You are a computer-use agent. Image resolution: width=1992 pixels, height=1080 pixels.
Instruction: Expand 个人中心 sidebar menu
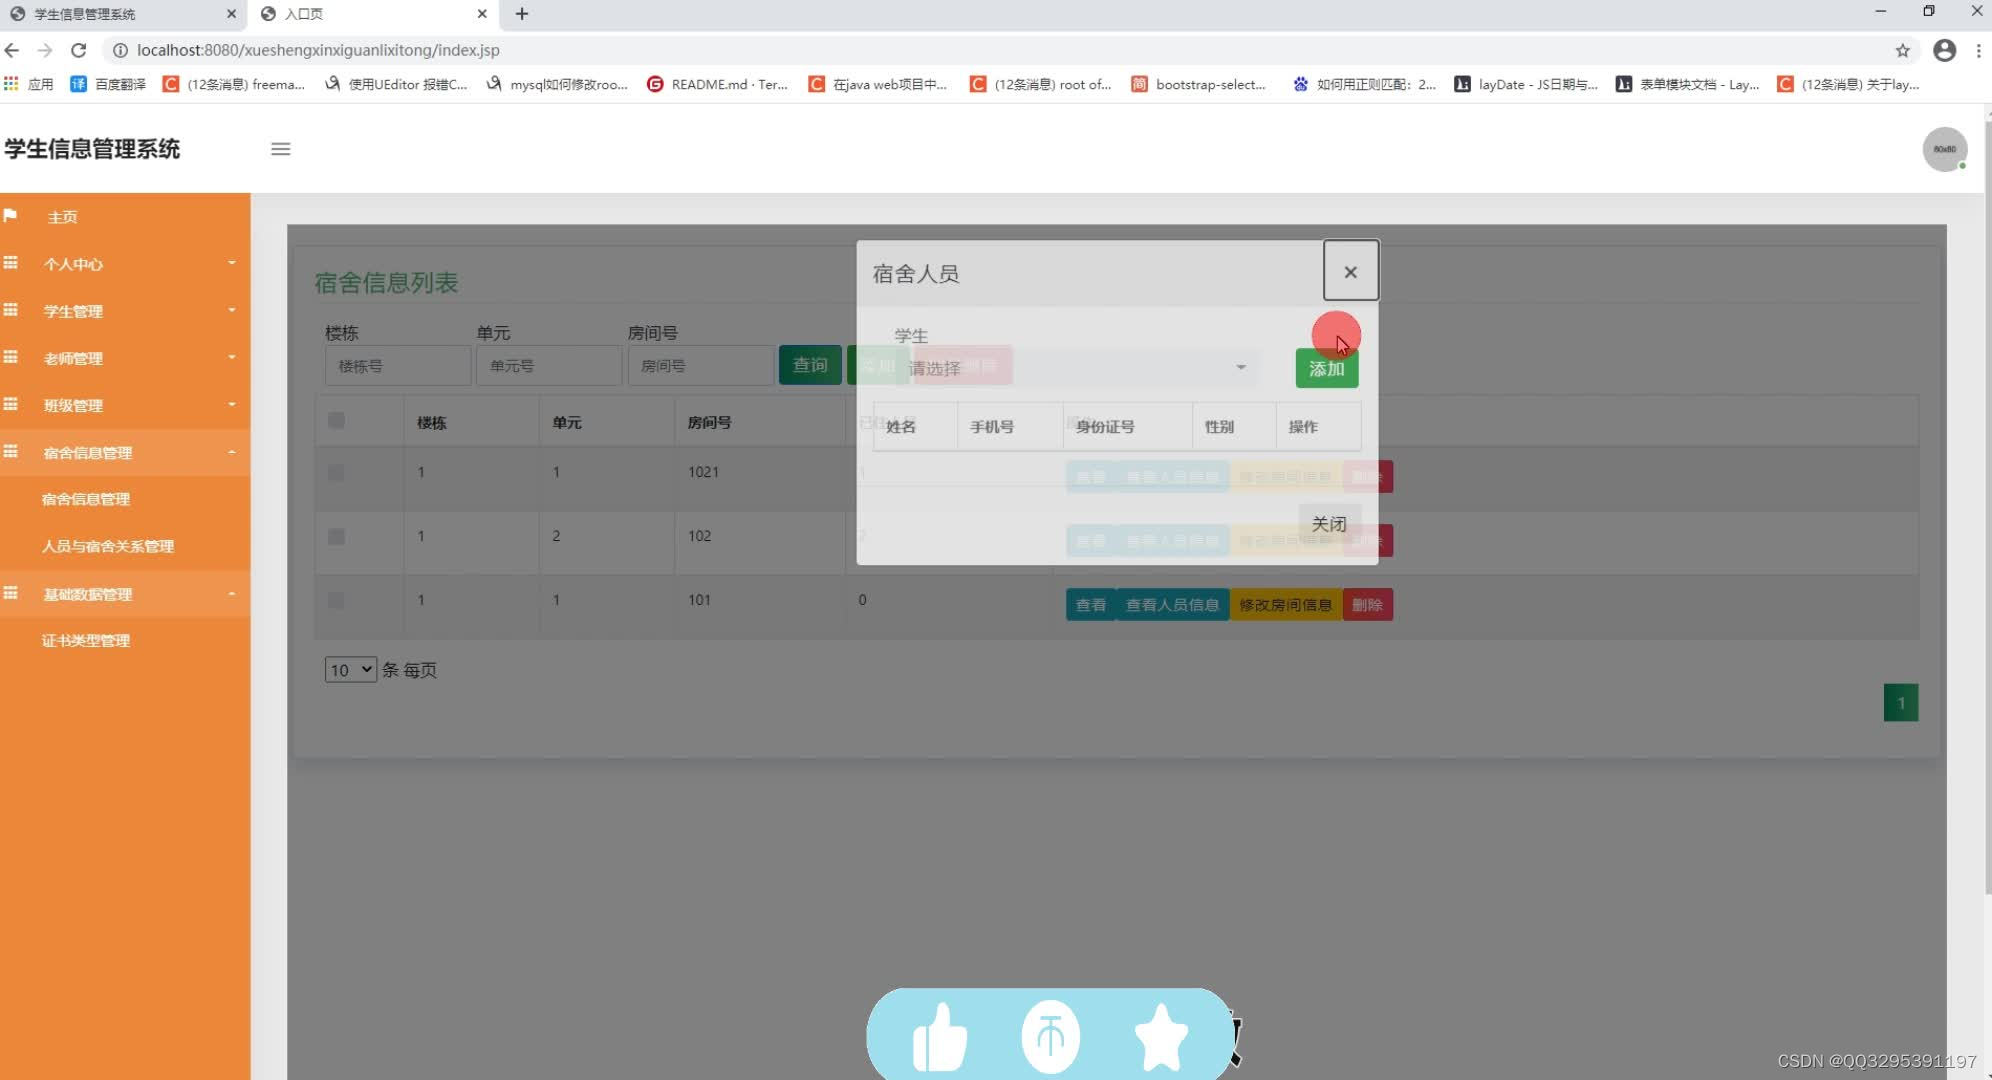tap(125, 264)
